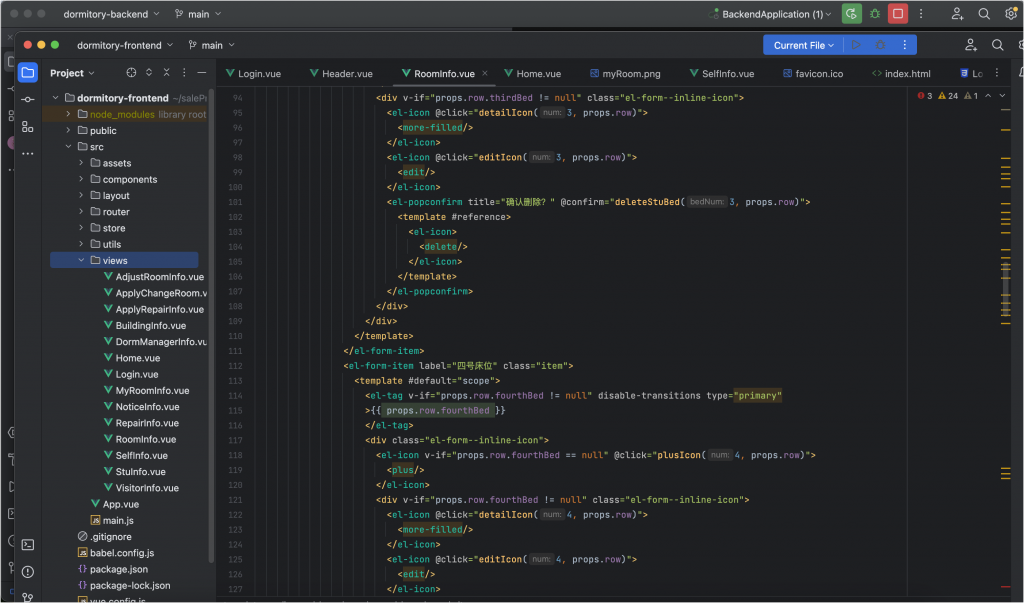The image size is (1024, 603).
Task: Collapse all in Project panel
Action: click(x=167, y=73)
